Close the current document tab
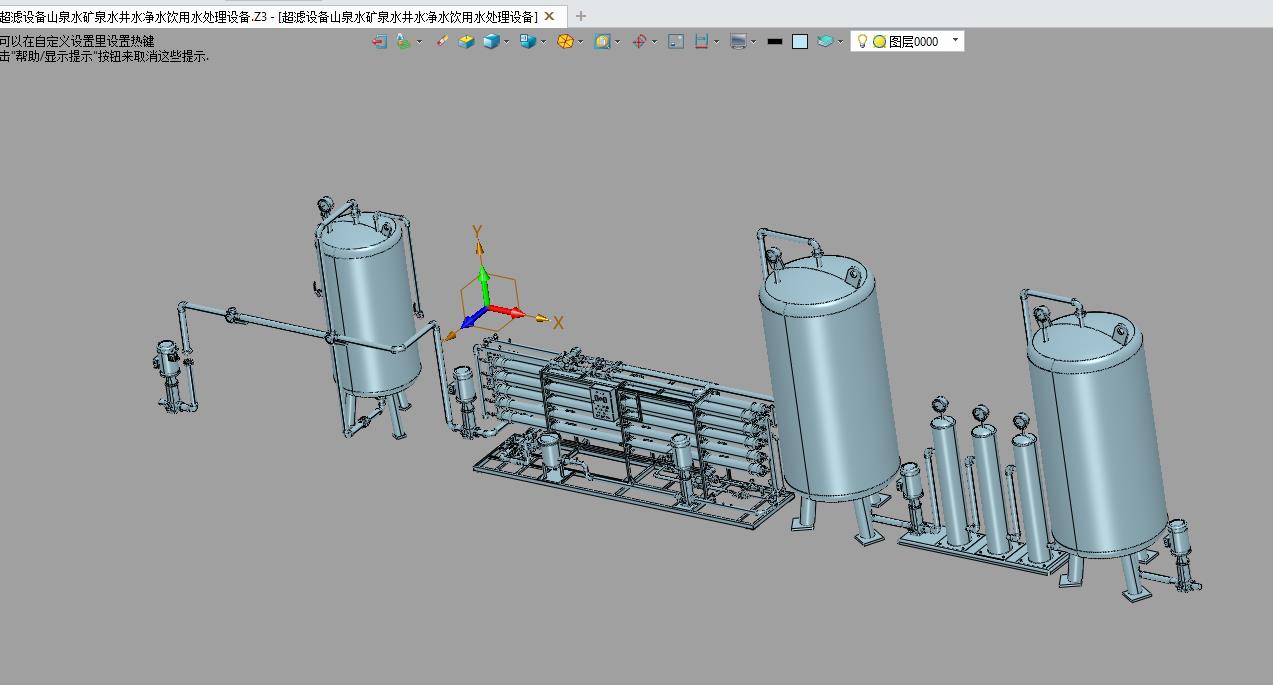The height and width of the screenshot is (685, 1273). [549, 16]
